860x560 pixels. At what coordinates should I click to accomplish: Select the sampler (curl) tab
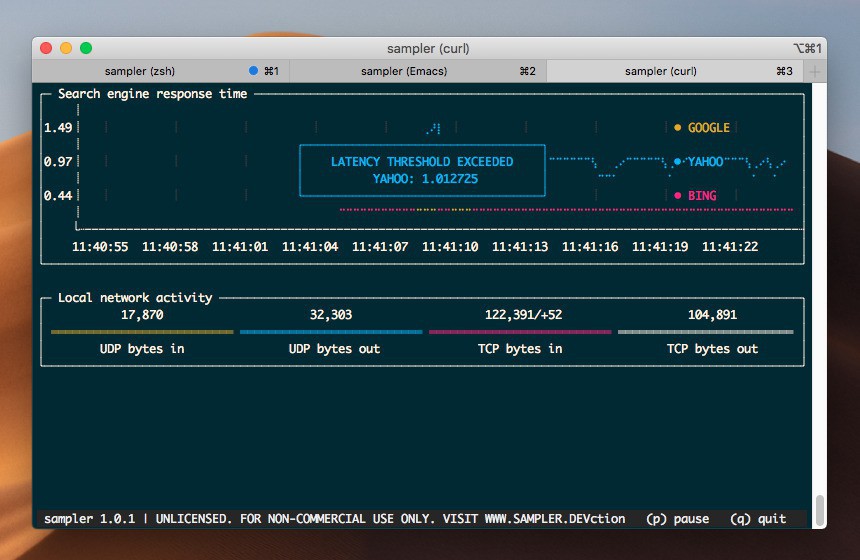click(660, 71)
